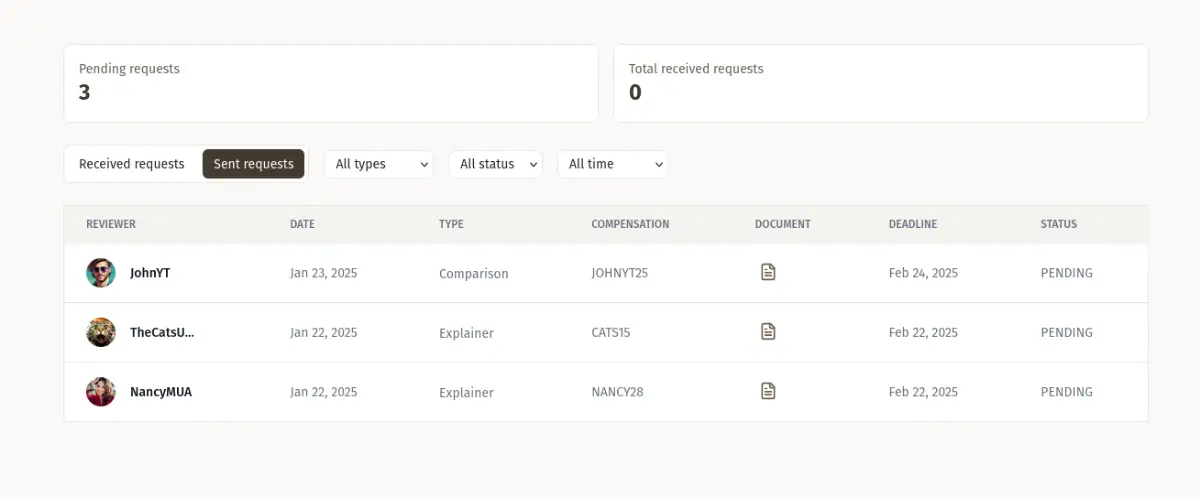
Task: Select the Sent requests tab
Action: click(253, 164)
